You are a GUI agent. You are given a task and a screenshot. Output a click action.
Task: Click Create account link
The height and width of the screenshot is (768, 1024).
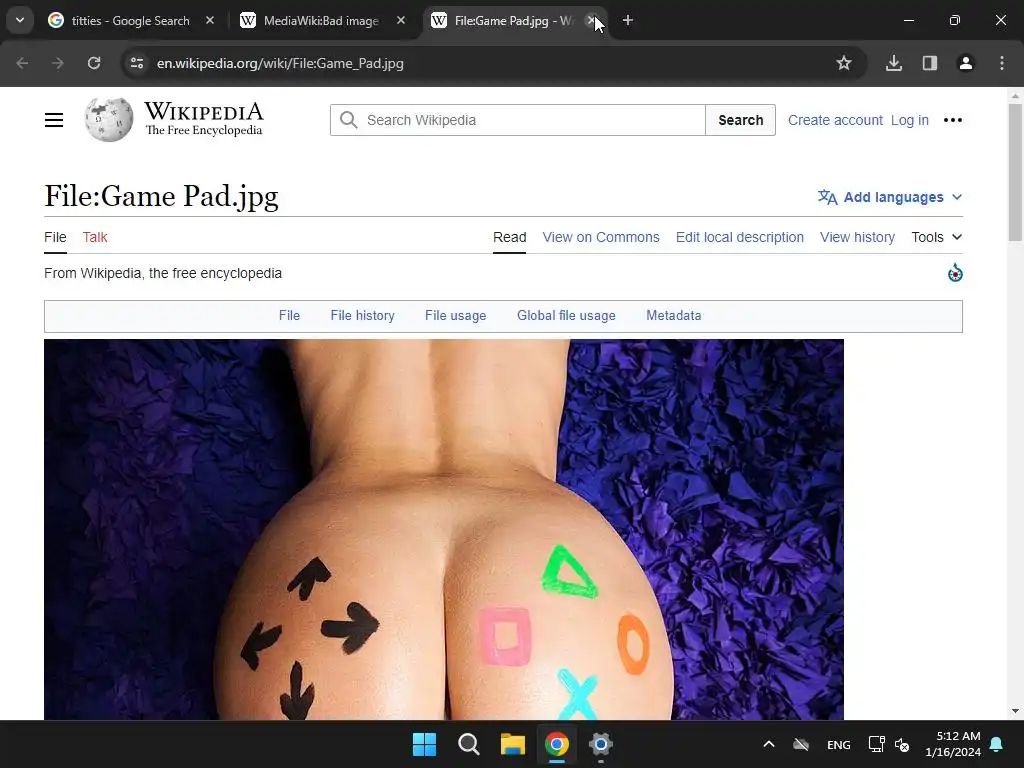[835, 120]
